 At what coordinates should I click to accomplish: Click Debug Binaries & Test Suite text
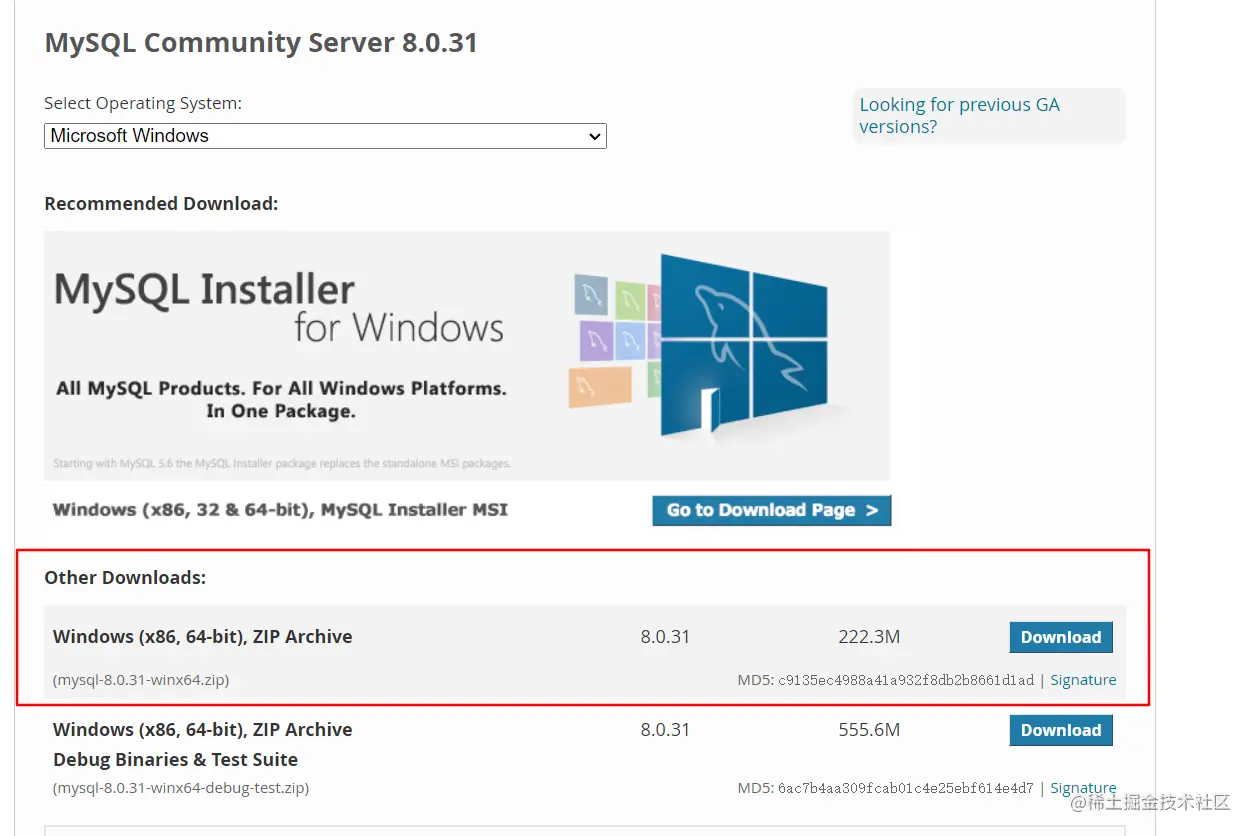[176, 759]
